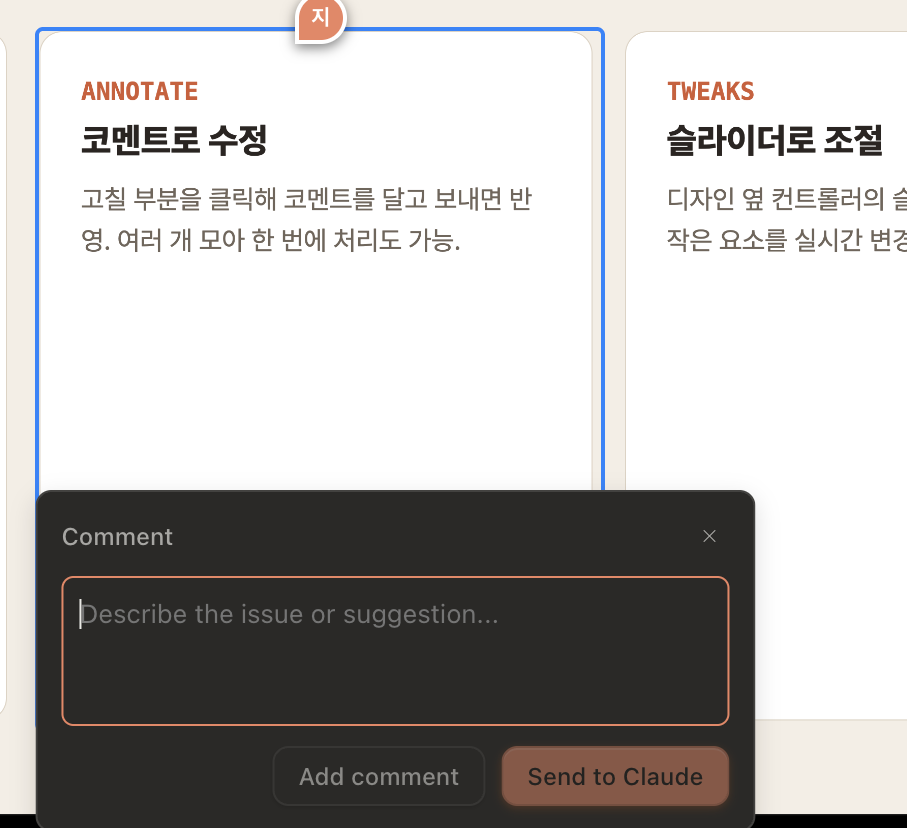Click the Add comment button
Screen dimensions: 907x828
click(378, 777)
